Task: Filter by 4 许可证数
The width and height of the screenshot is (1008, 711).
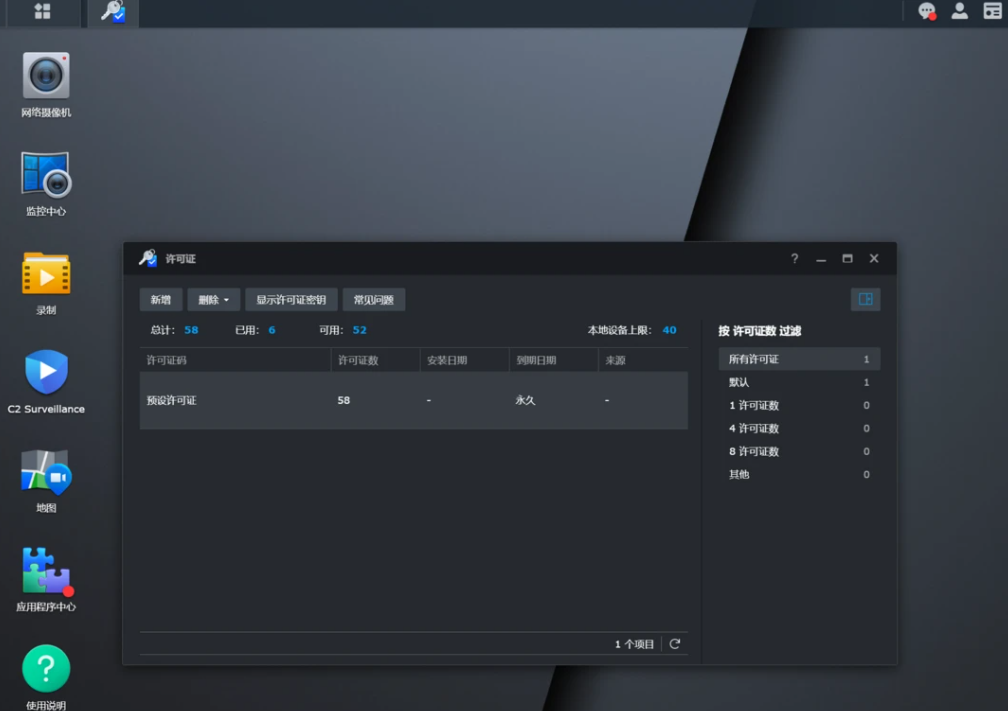Action: click(x=799, y=428)
